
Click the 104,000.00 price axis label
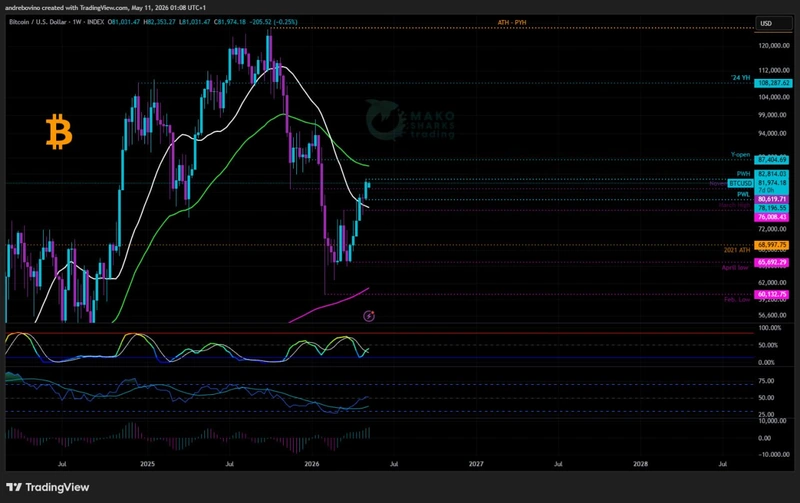[773, 97]
